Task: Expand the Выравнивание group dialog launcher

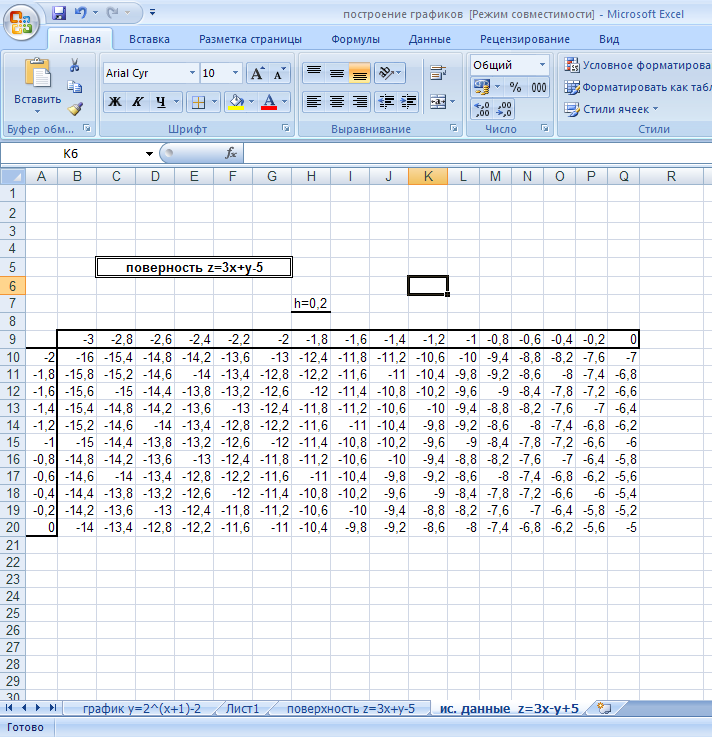Action: pyautogui.click(x=454, y=128)
